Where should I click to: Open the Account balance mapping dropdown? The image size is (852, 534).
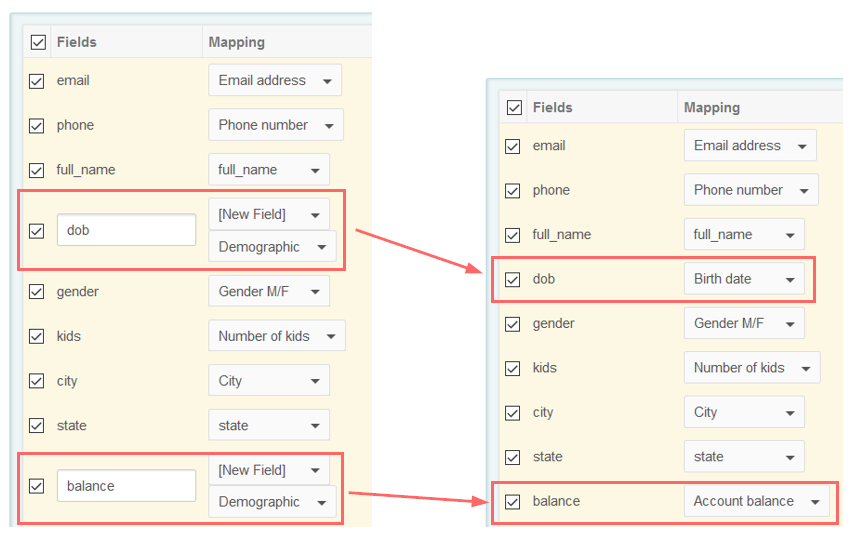757,501
